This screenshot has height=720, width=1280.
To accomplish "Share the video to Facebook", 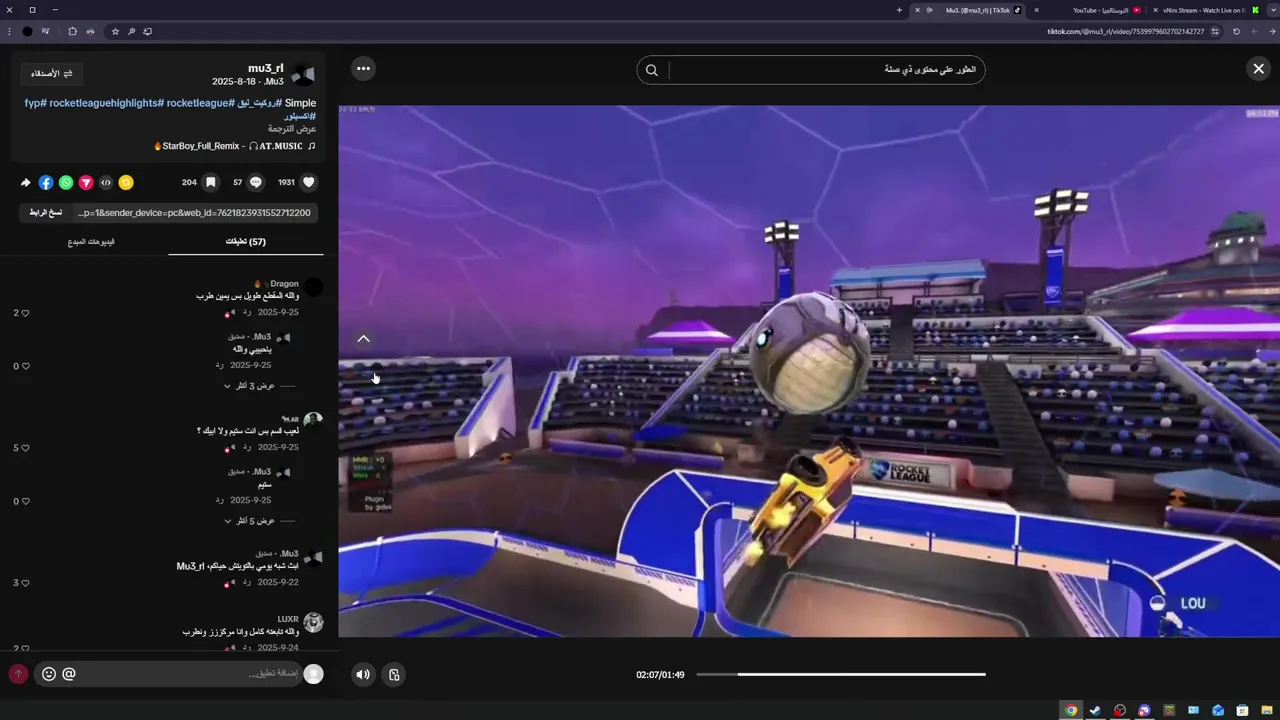I will point(46,182).
